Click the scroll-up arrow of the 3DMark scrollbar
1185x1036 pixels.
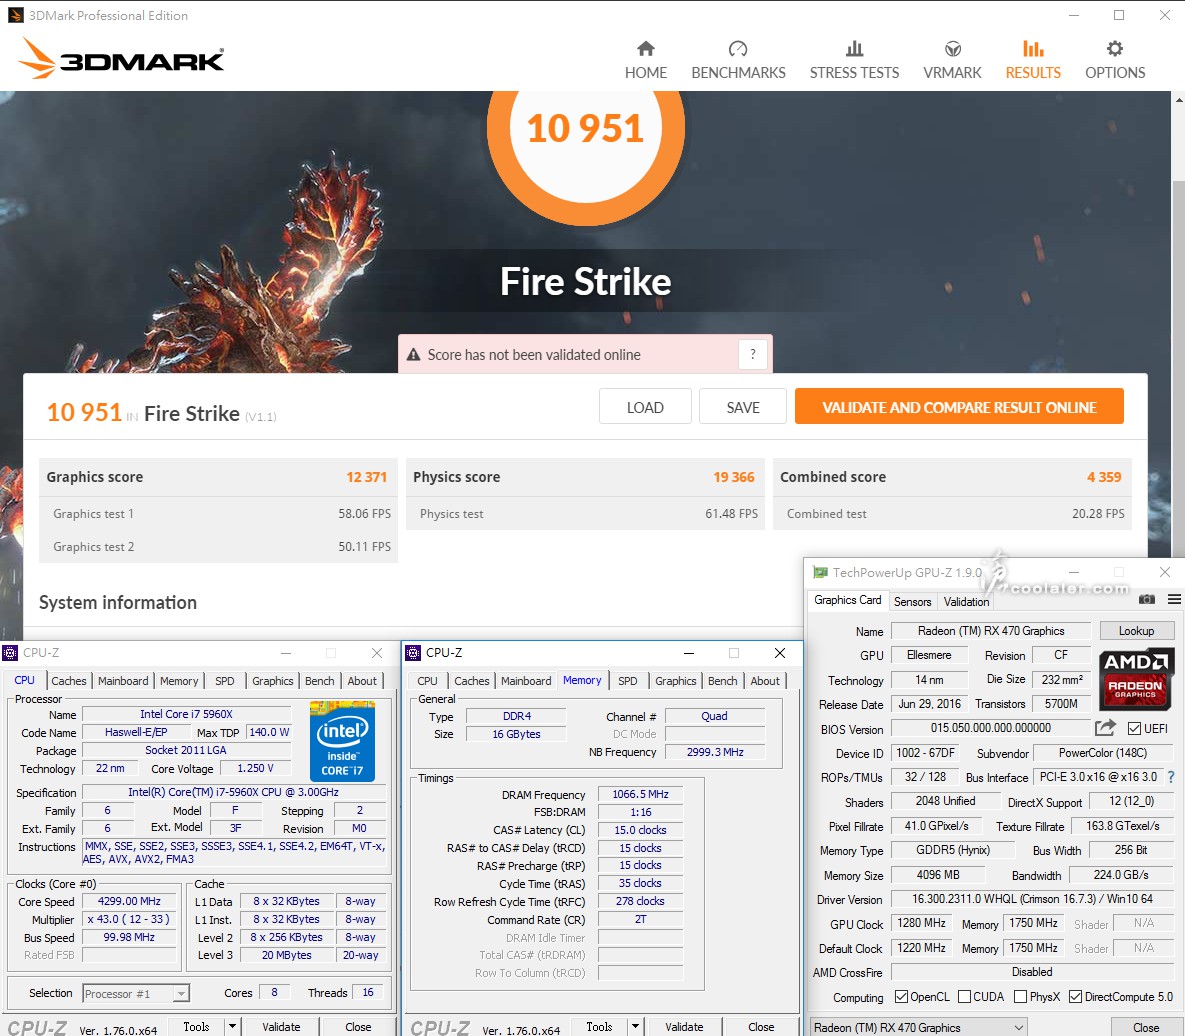tap(1178, 99)
